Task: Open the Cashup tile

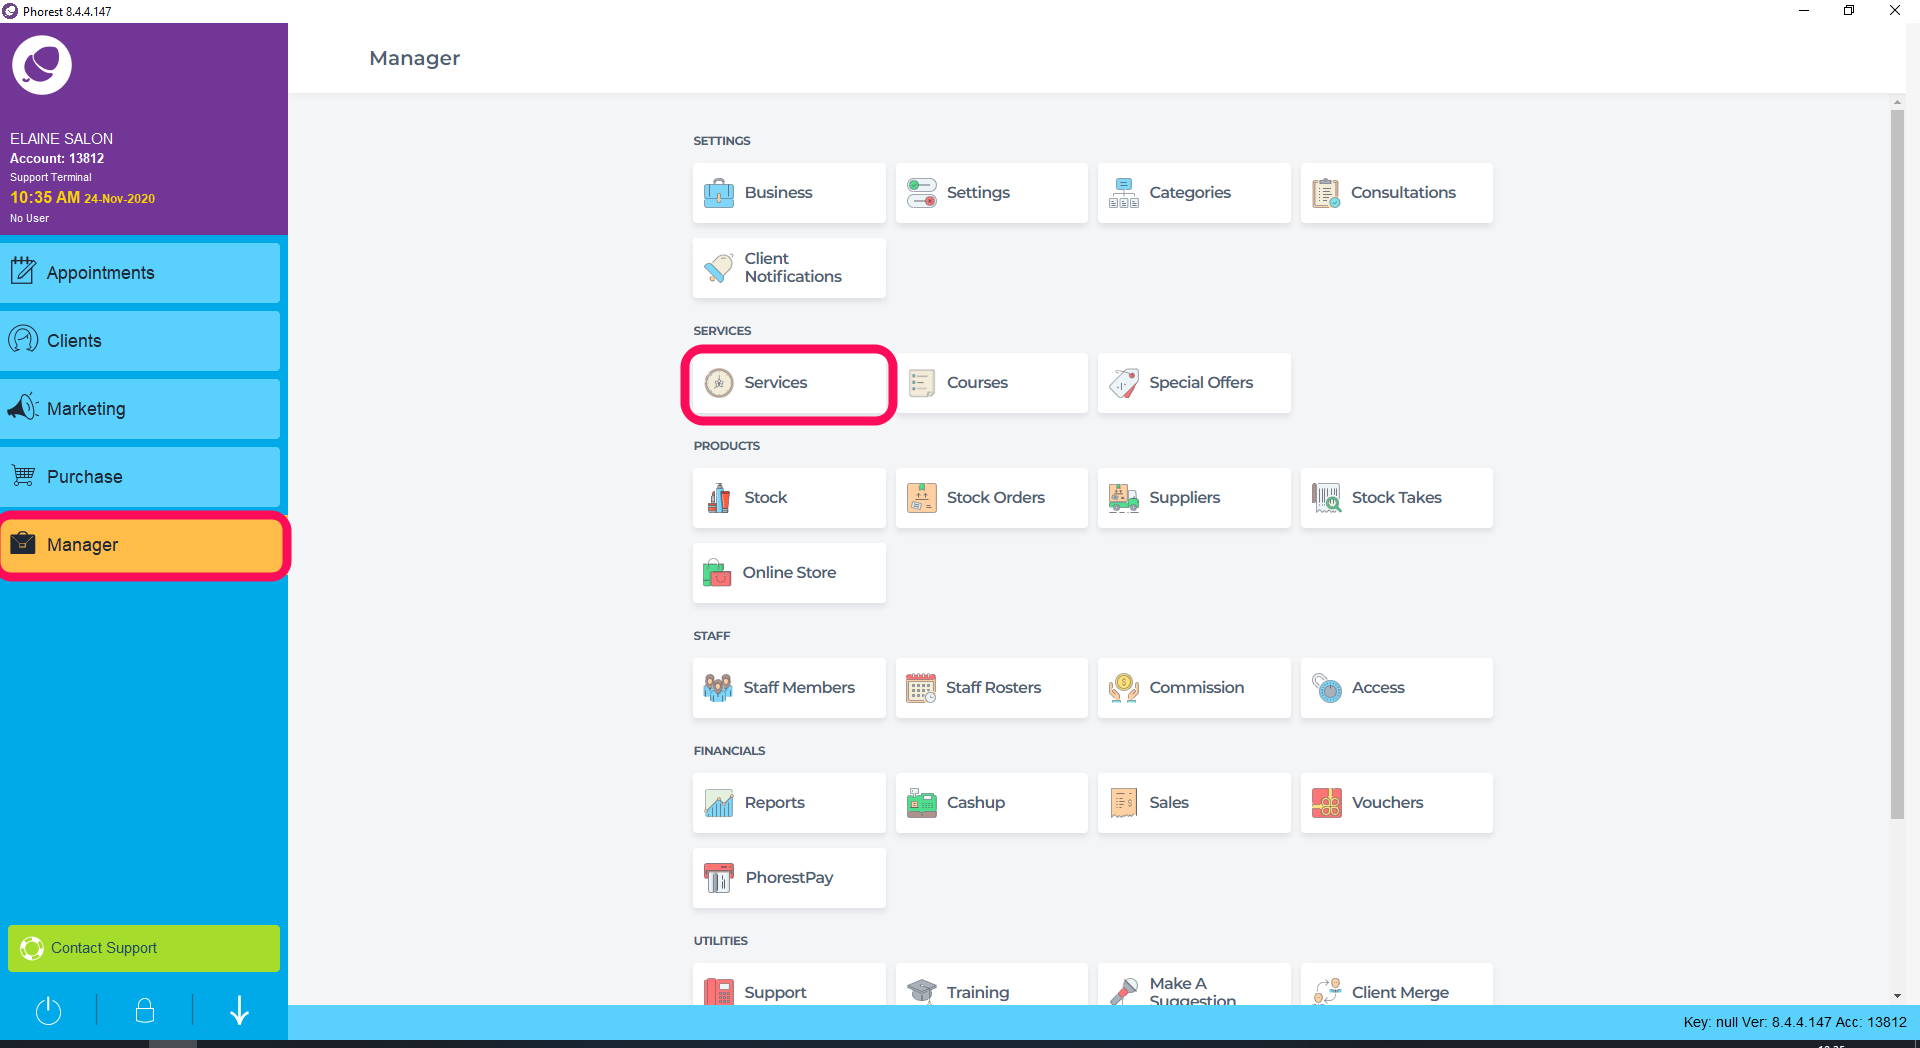Action: click(991, 803)
